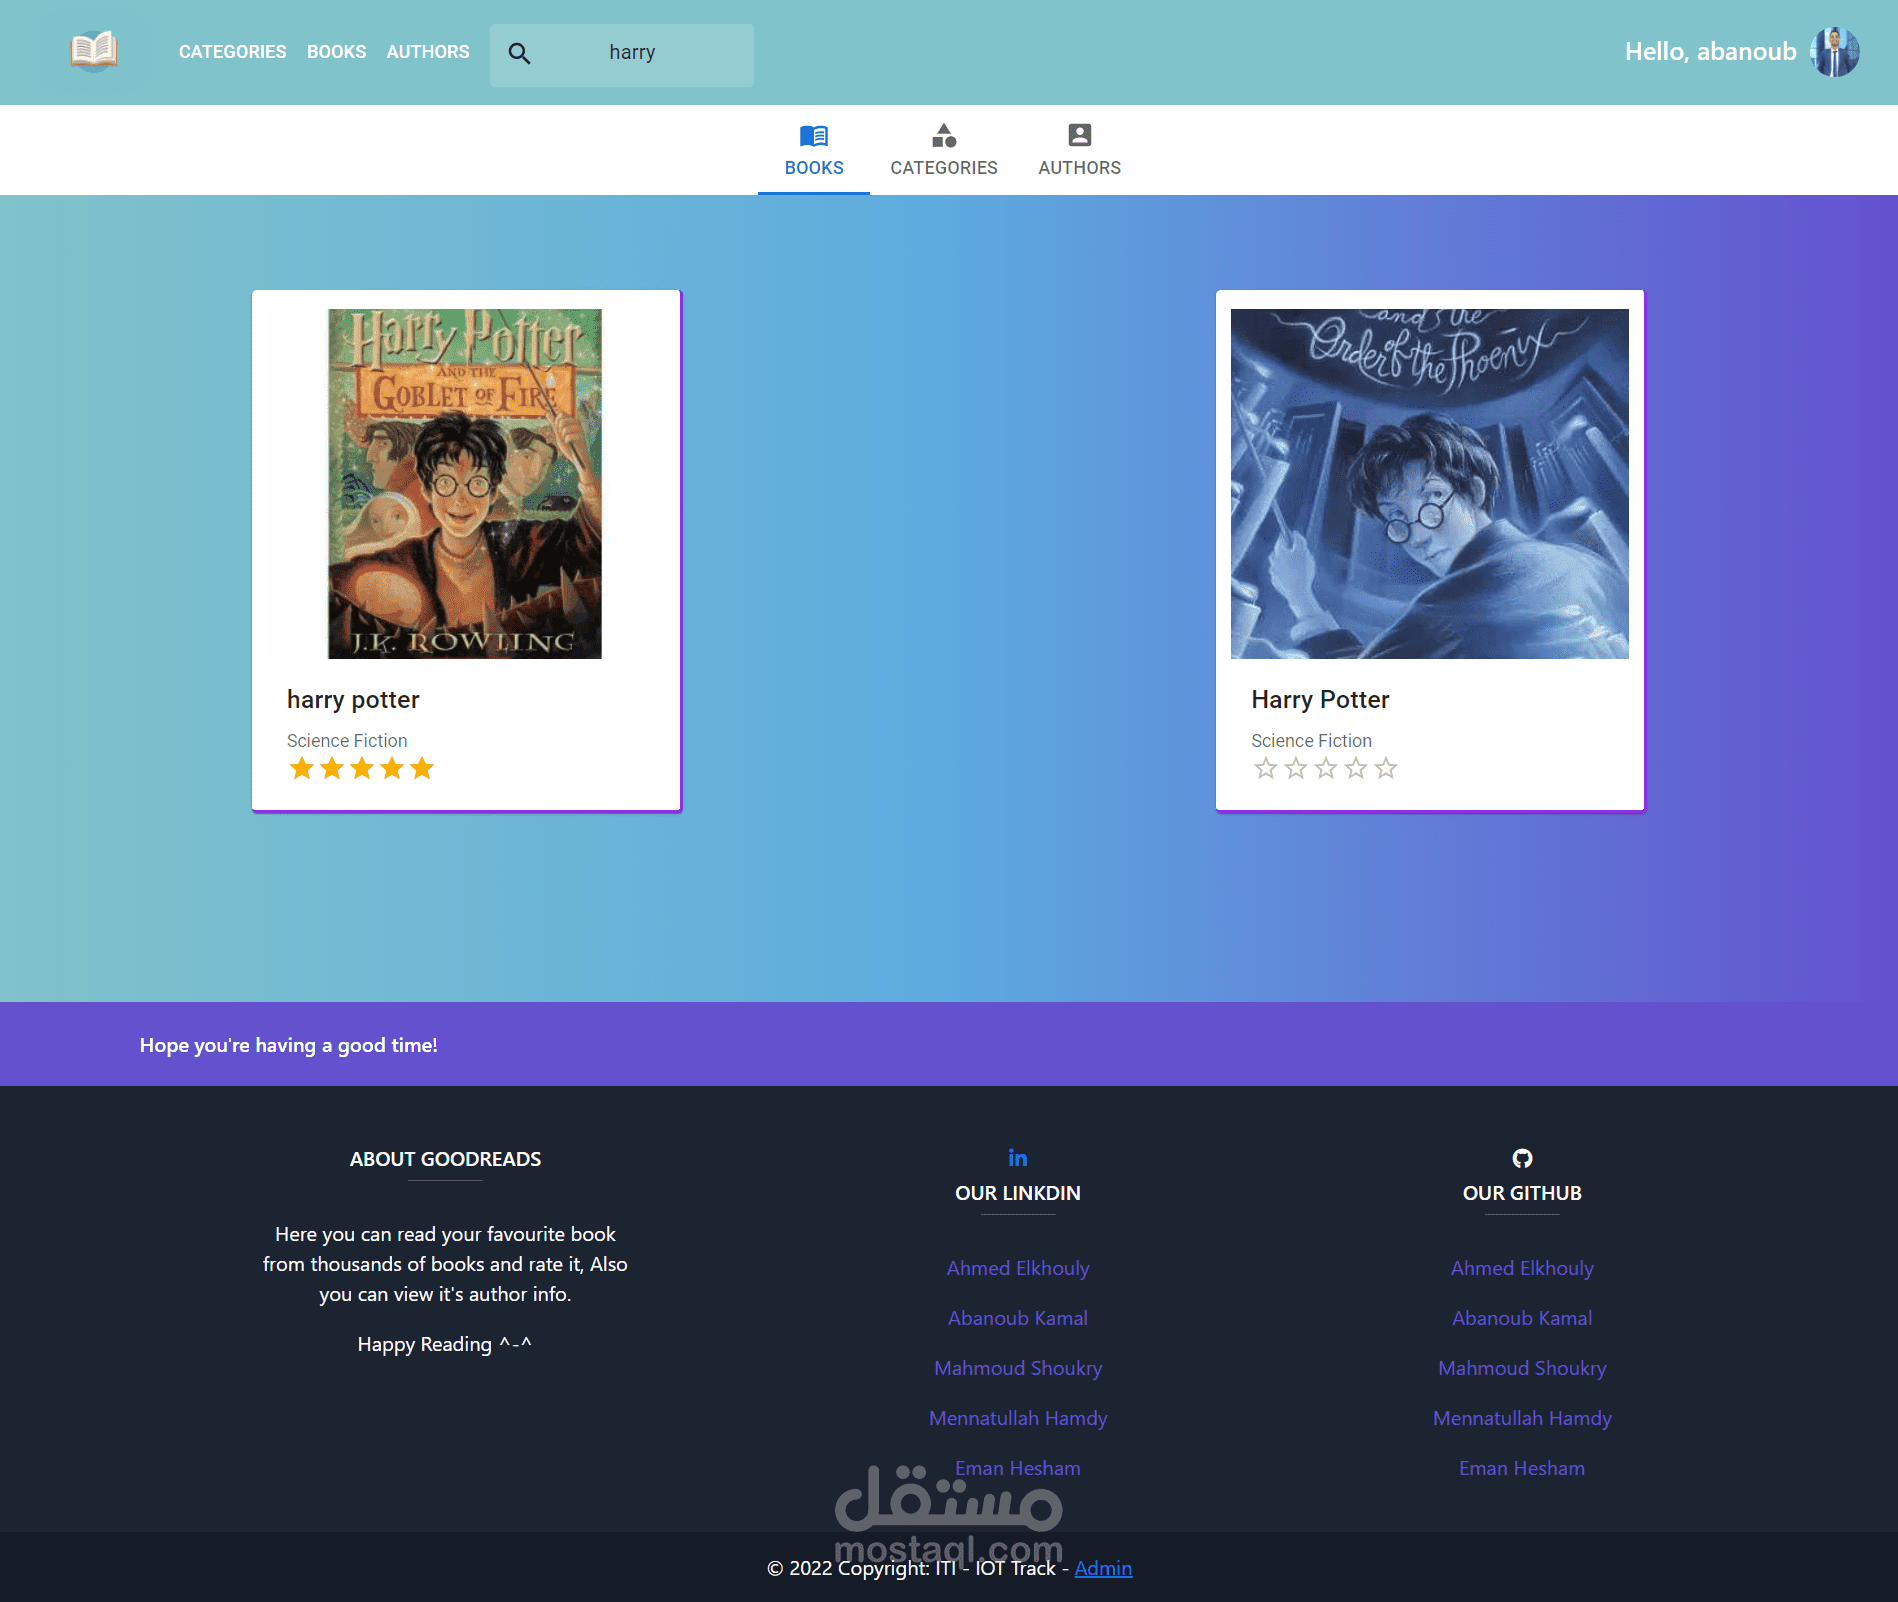Open BOOKS in the top navbar
The height and width of the screenshot is (1602, 1898).
click(x=336, y=52)
